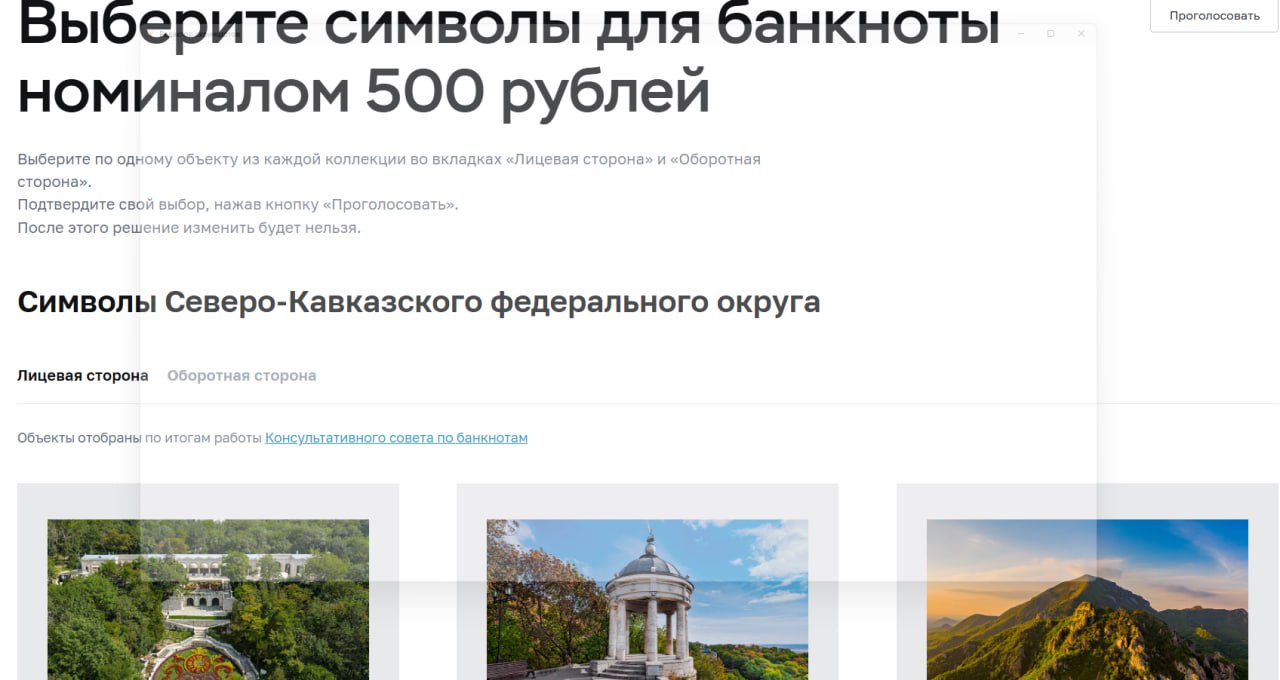Click the text Объекты отобраны по итогам работы
1280x680 pixels.
[x=139, y=438]
